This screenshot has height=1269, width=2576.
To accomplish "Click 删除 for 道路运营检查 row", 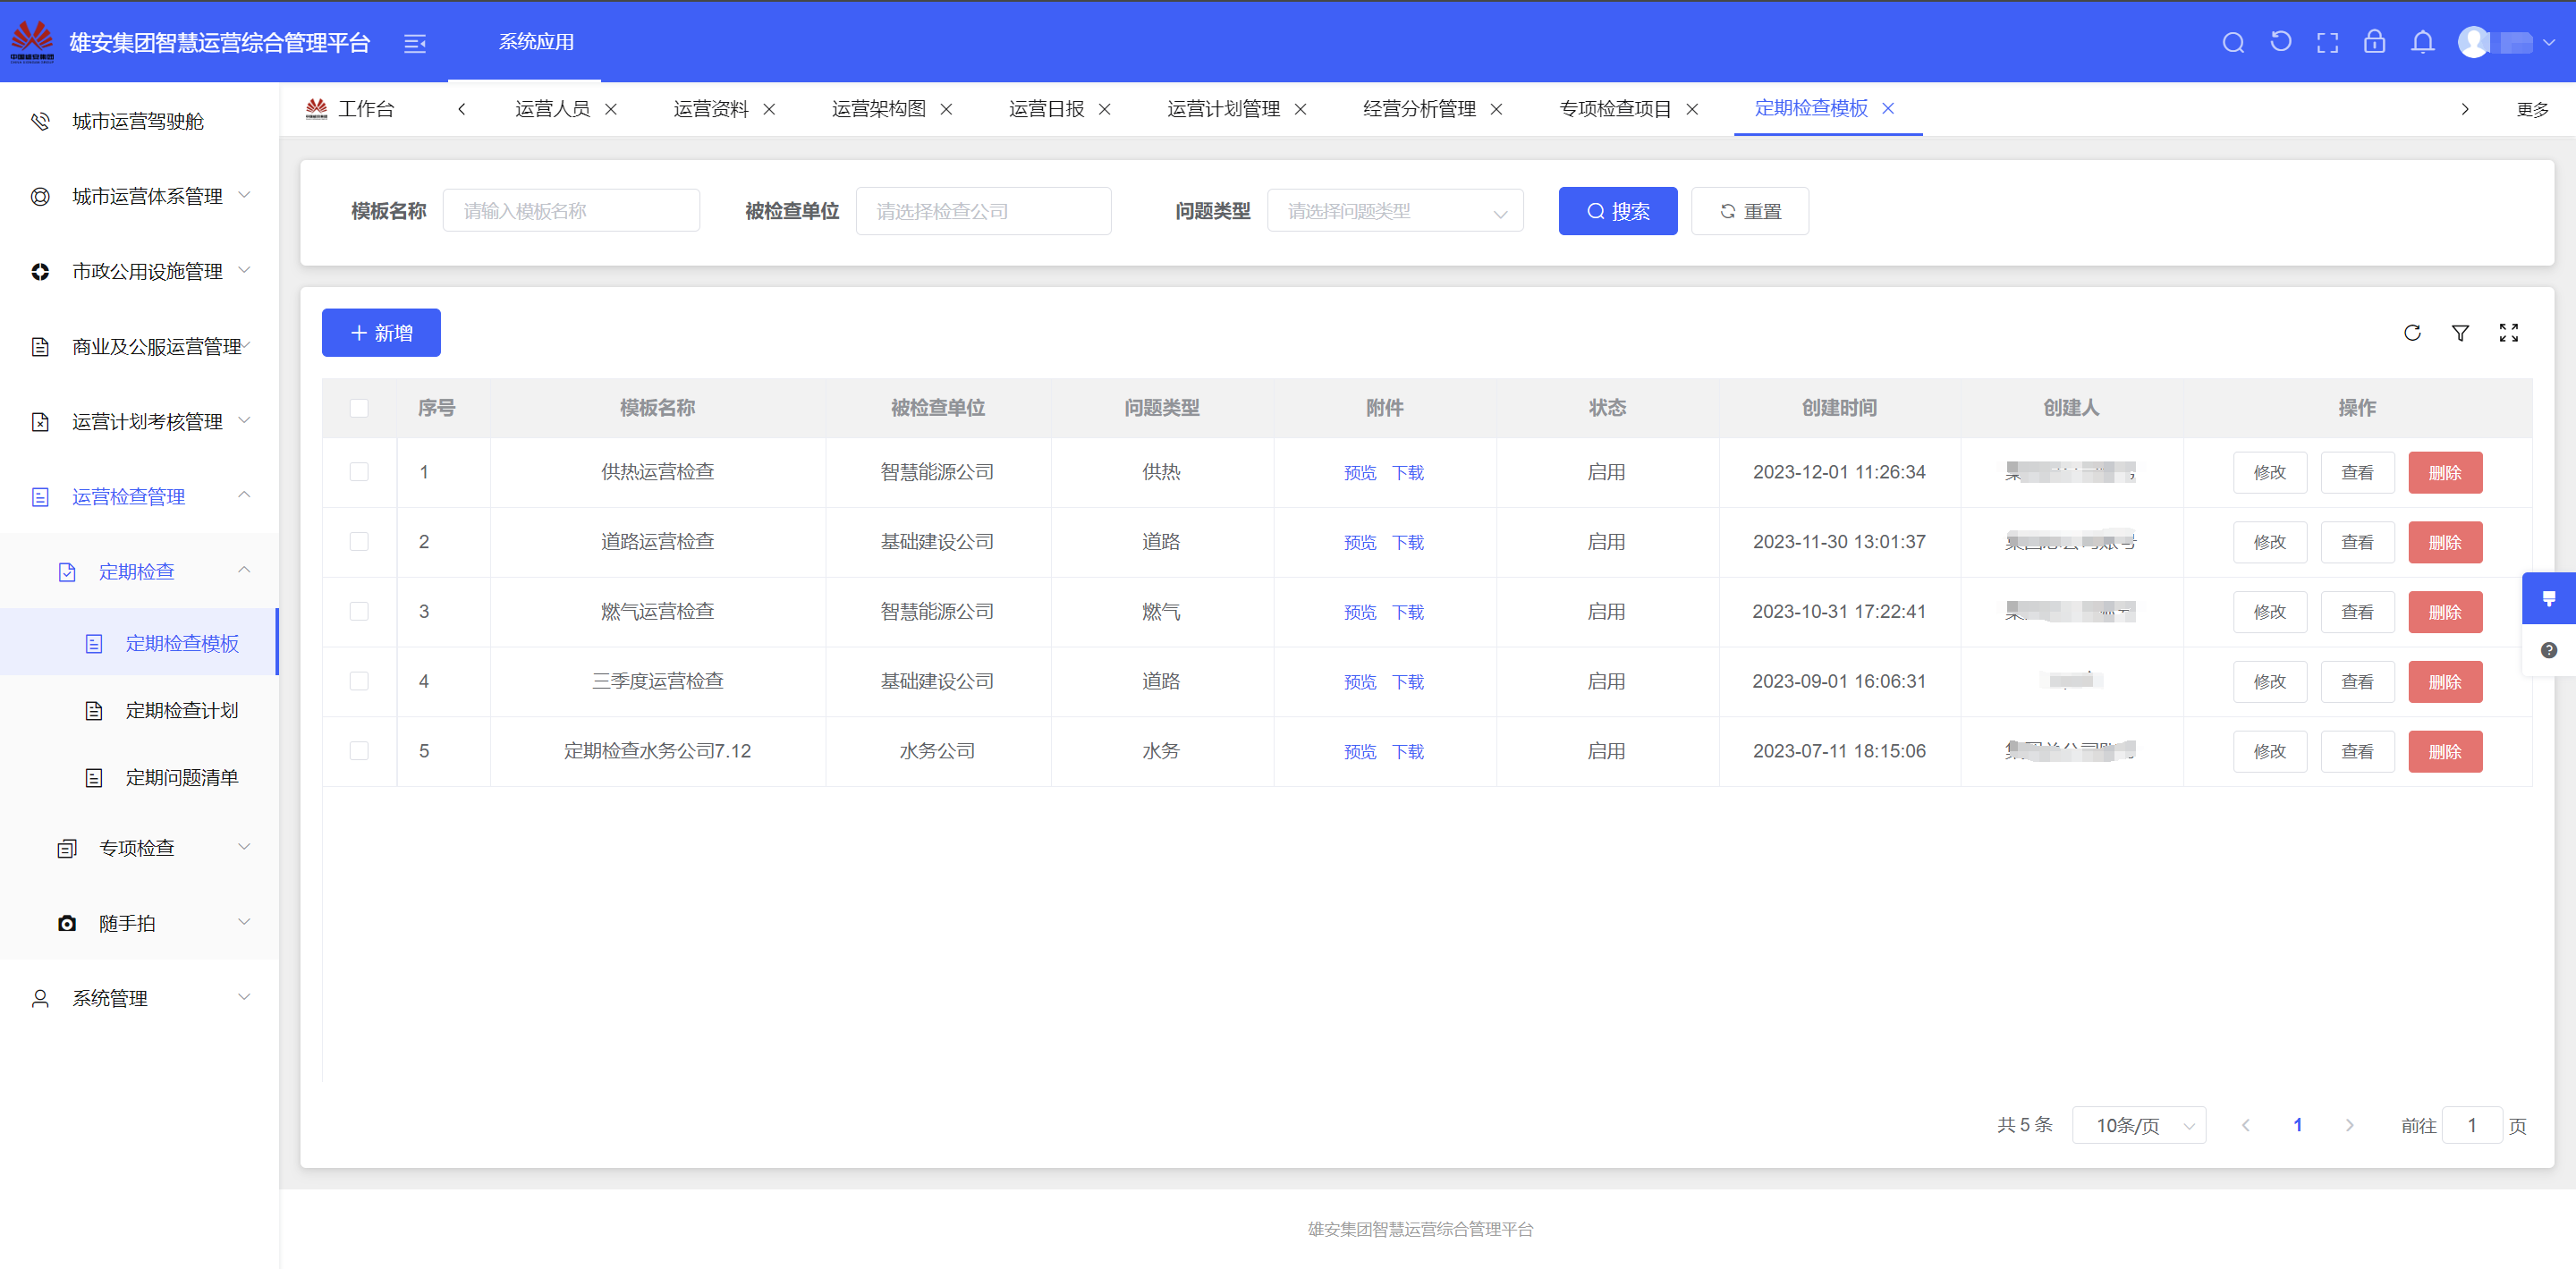I will [x=2445, y=542].
